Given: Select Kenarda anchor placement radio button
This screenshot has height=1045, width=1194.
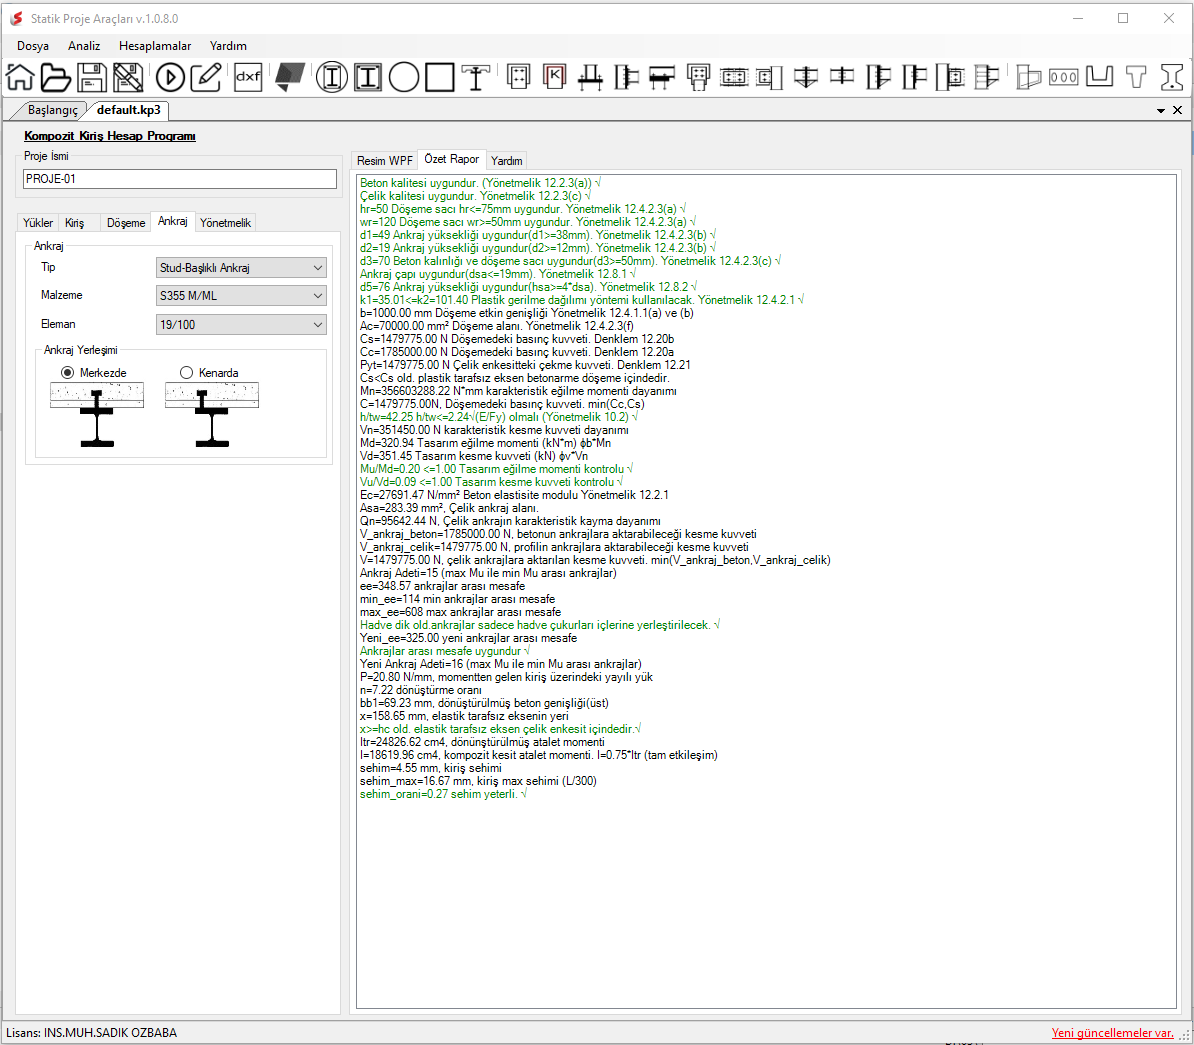Looking at the screenshot, I should coord(187,372).
